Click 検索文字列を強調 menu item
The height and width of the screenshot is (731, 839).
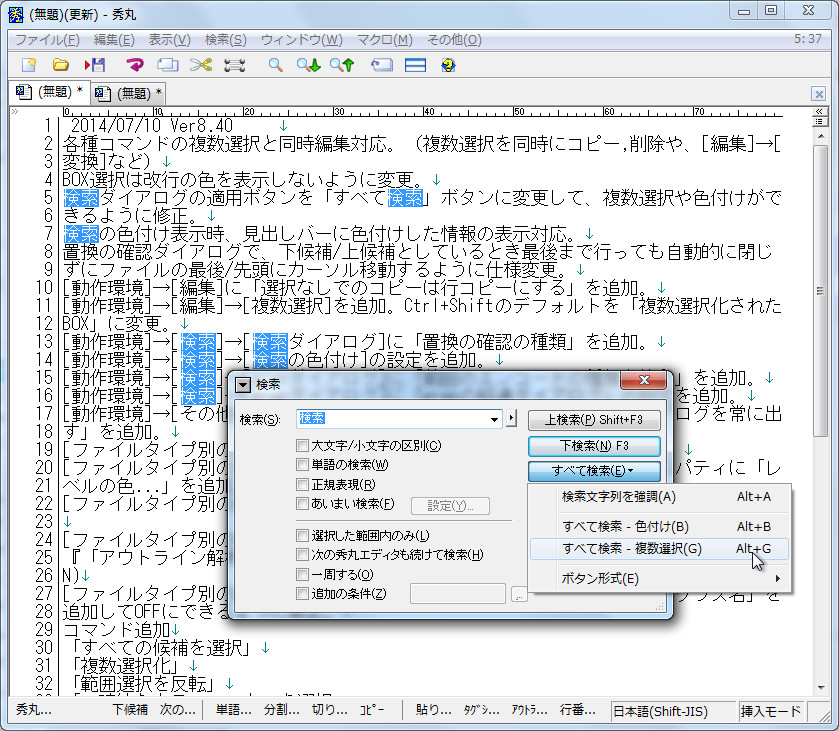coord(659,497)
